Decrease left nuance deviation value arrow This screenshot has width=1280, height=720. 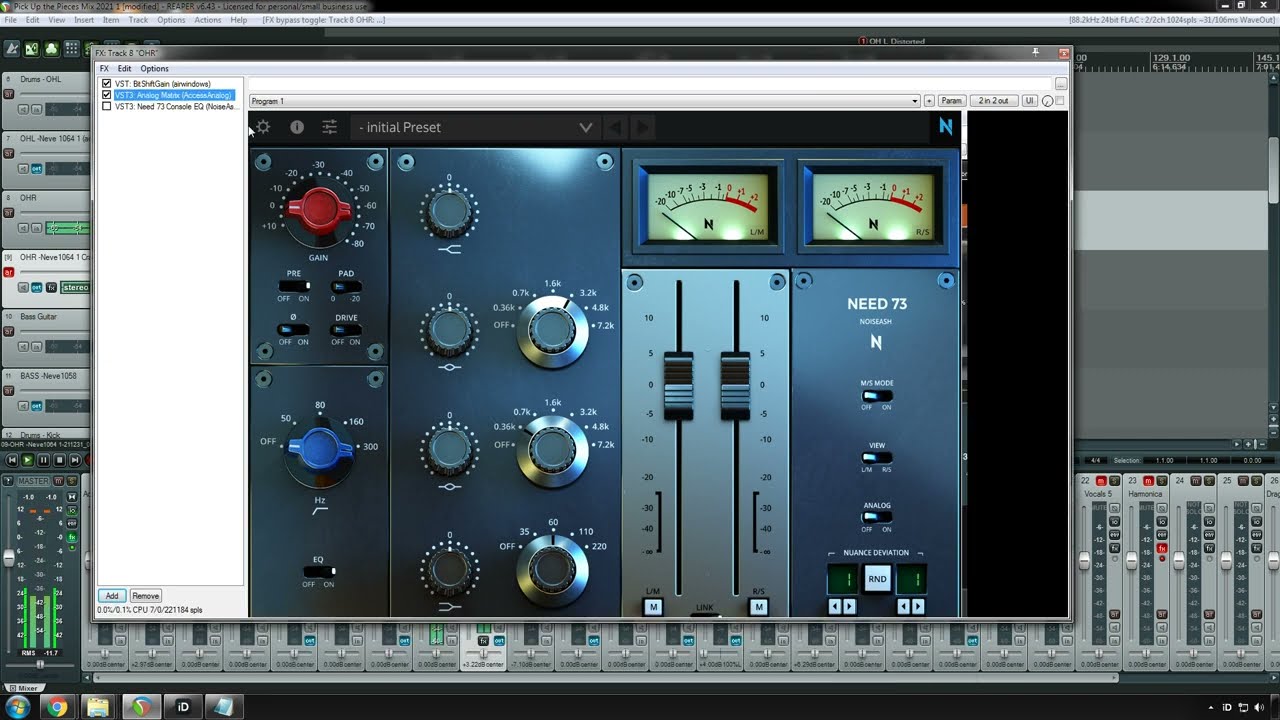click(835, 606)
